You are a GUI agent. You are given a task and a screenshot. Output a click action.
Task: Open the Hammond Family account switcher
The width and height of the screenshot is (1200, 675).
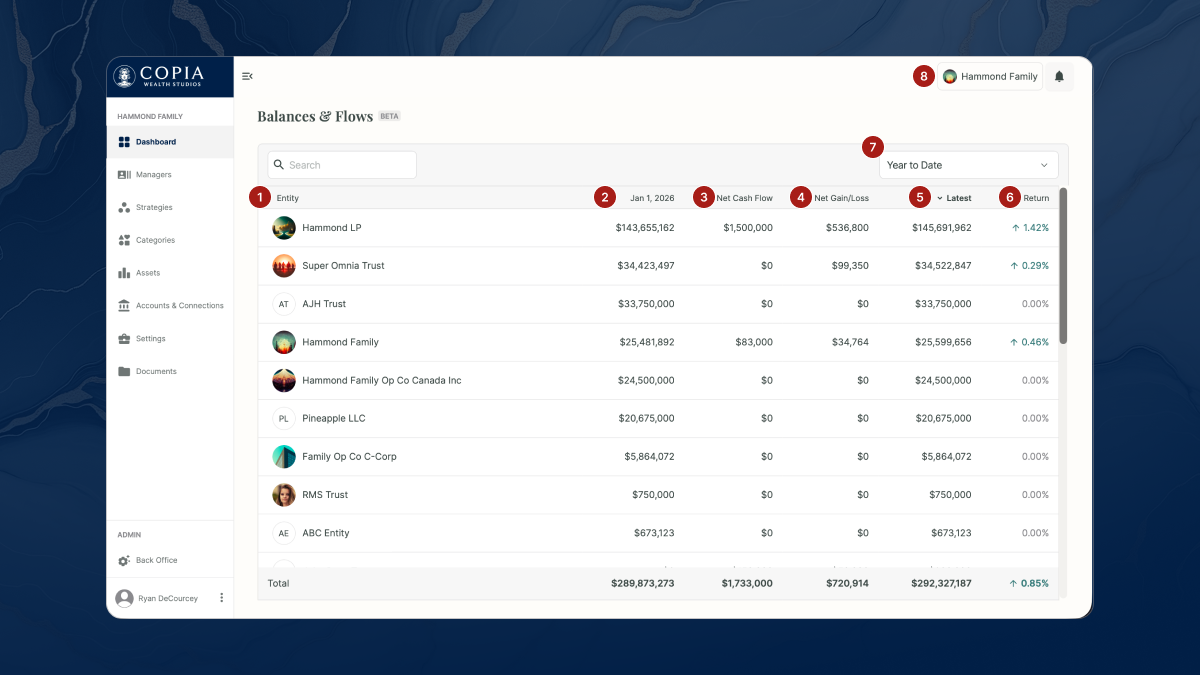[x=989, y=77]
